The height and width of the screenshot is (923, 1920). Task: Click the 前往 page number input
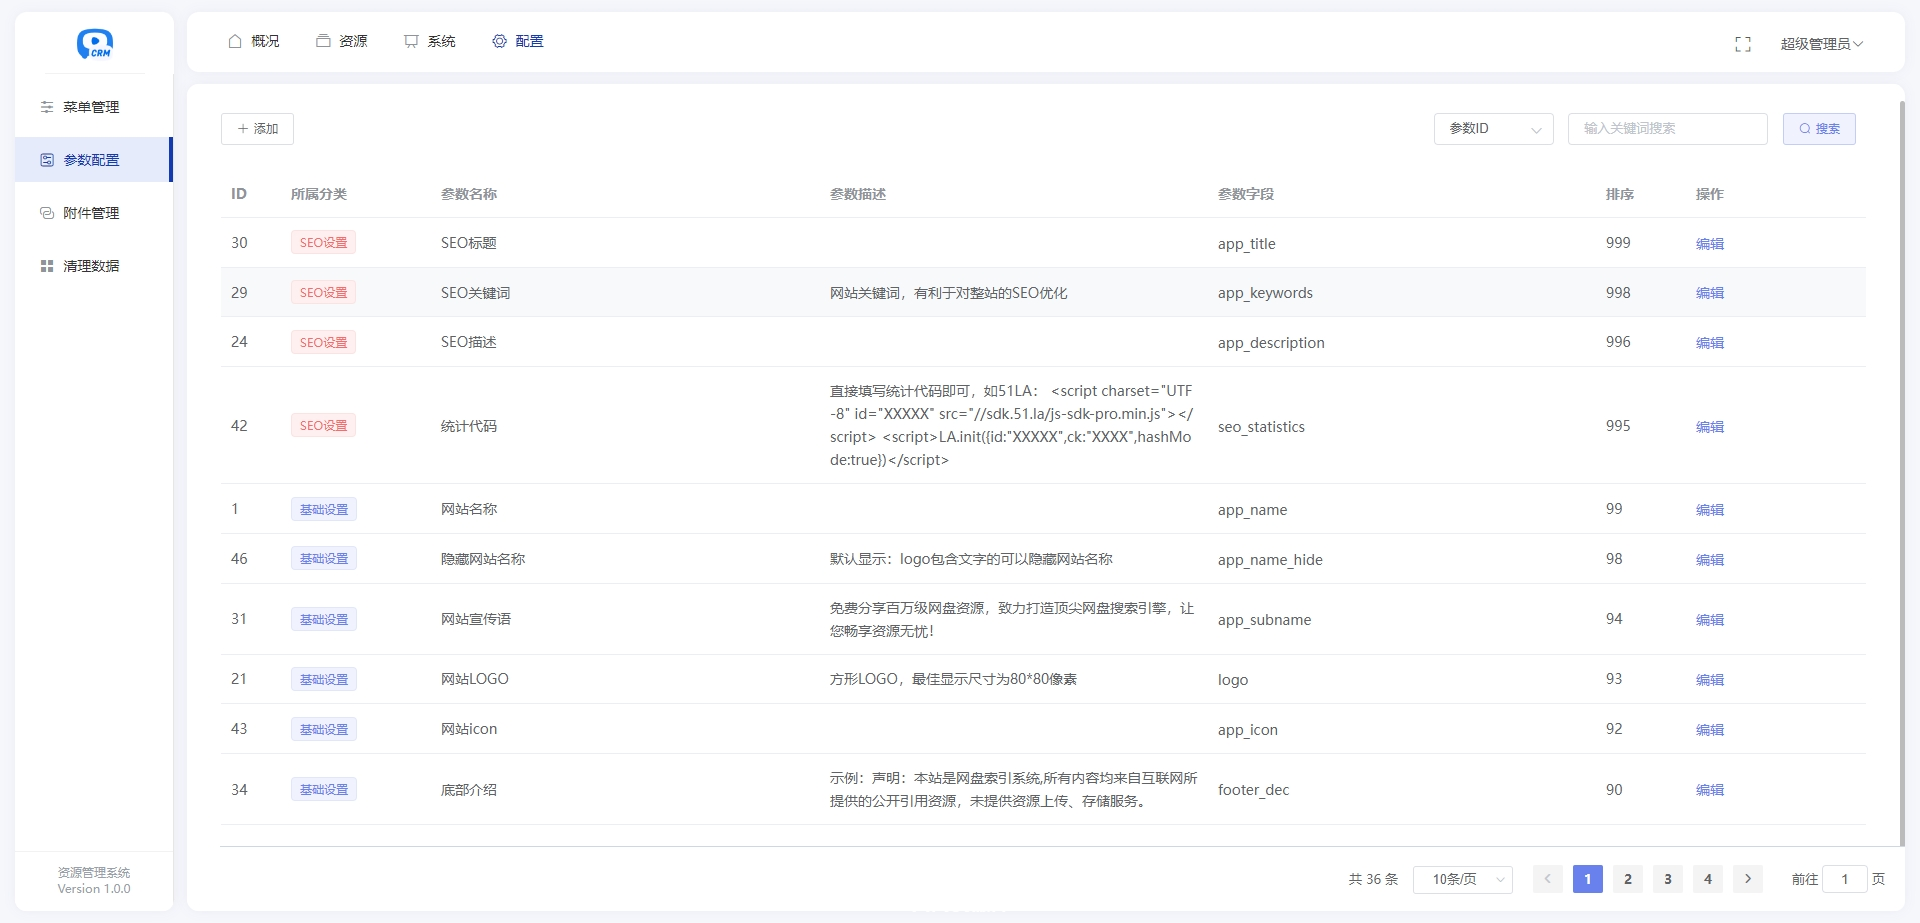[x=1845, y=879]
